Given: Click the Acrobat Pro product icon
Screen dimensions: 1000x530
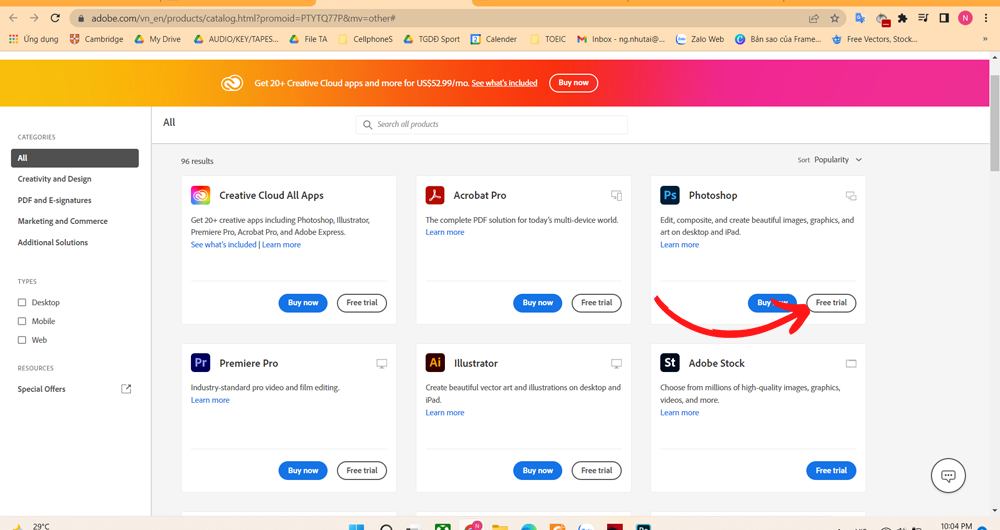Looking at the screenshot, I should tap(435, 195).
